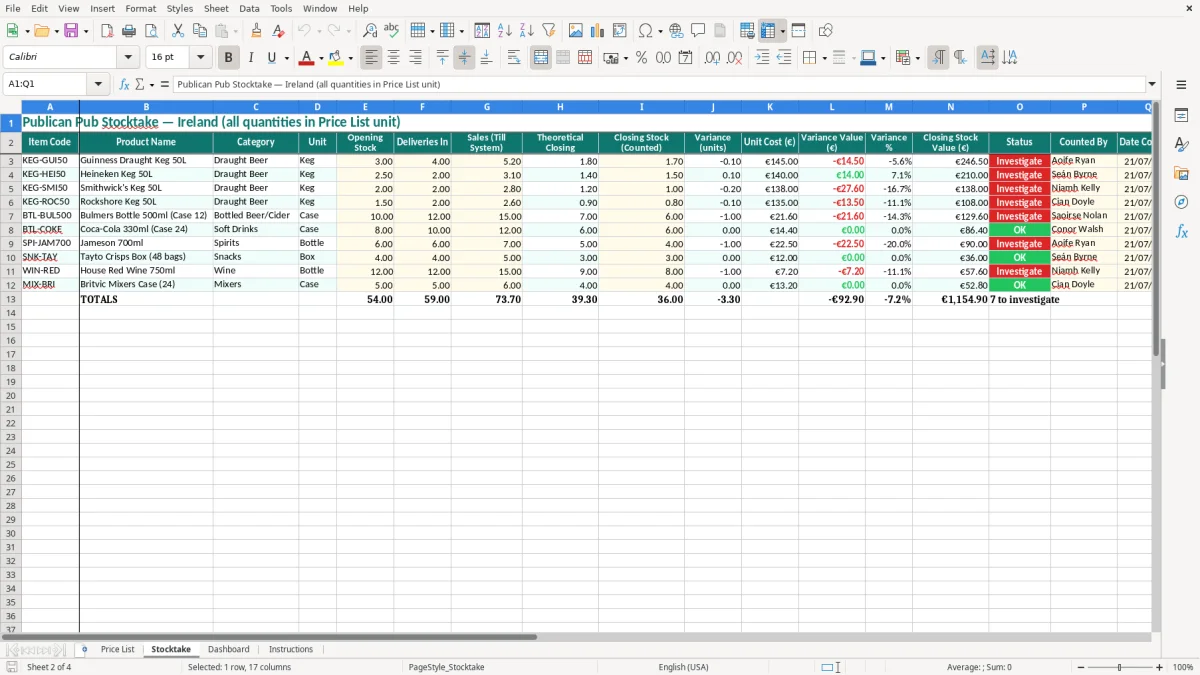Switch to the Dashboard sheet tab
Viewport: 1200px width, 675px height.
click(x=229, y=649)
